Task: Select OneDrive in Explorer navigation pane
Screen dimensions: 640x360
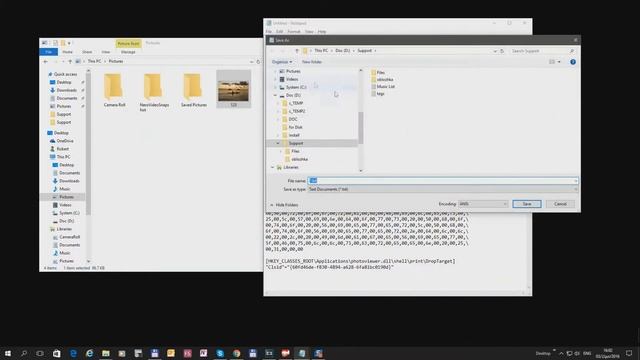Action: (65, 141)
